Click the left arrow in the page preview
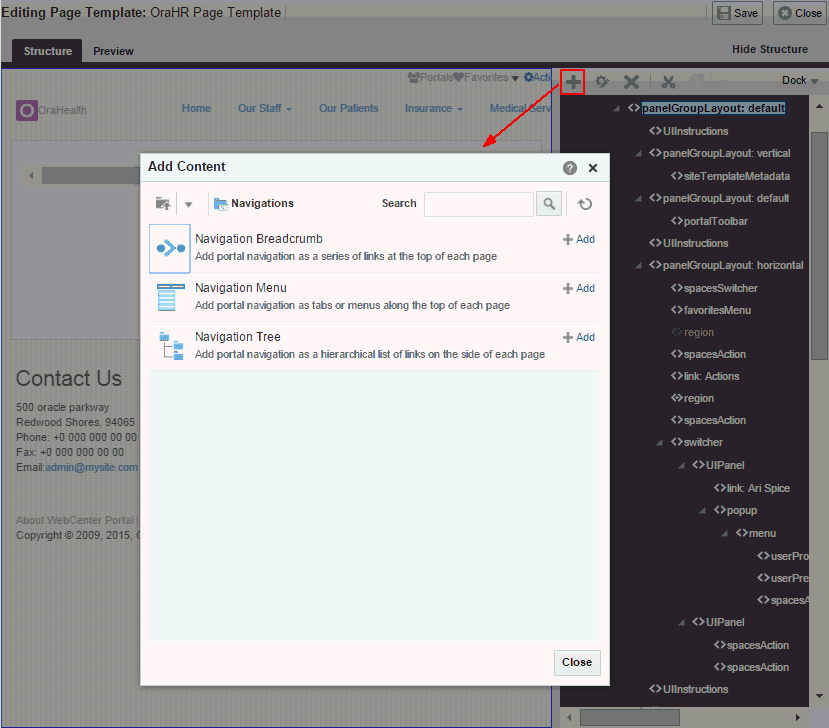Image resolution: width=829 pixels, height=728 pixels. (x=31, y=176)
